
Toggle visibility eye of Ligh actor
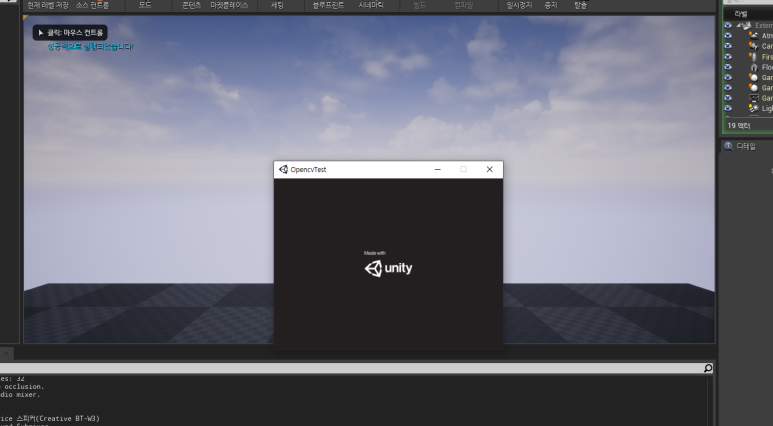[728, 108]
